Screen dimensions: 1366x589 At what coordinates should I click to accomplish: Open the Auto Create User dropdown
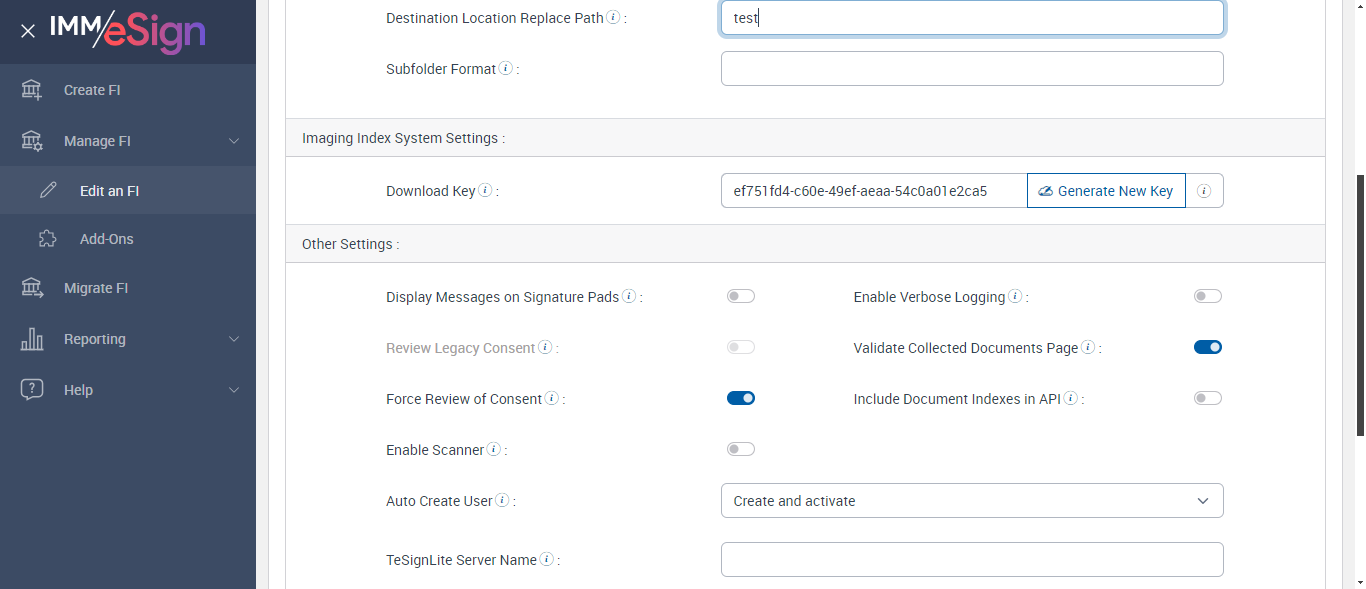pyautogui.click(x=971, y=501)
